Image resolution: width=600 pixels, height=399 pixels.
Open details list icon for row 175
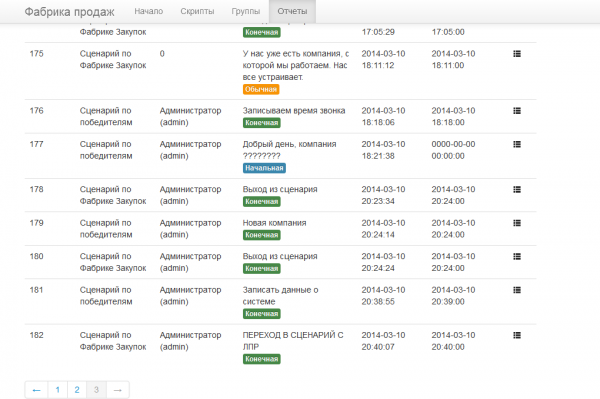(517, 54)
